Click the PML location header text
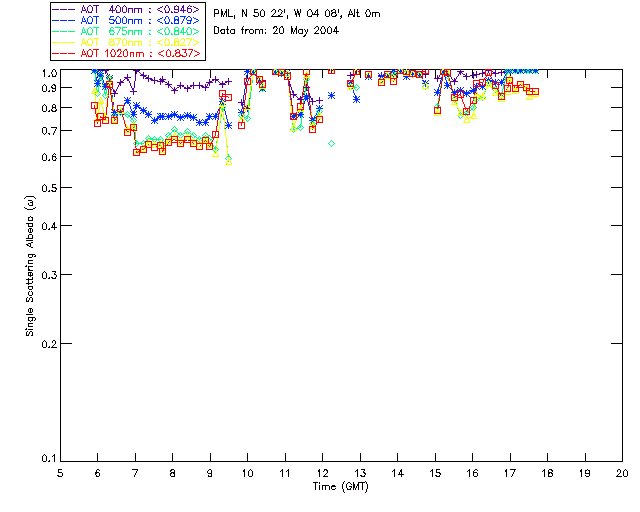640x512 pixels. (297, 13)
